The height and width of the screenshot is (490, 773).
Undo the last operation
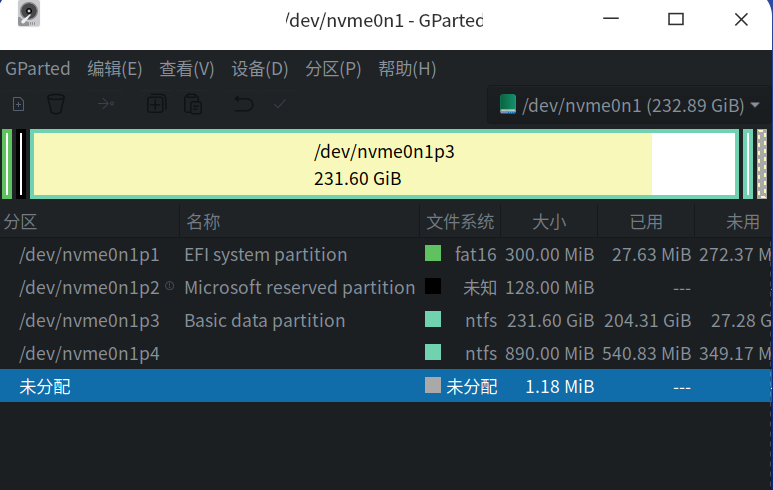[243, 103]
